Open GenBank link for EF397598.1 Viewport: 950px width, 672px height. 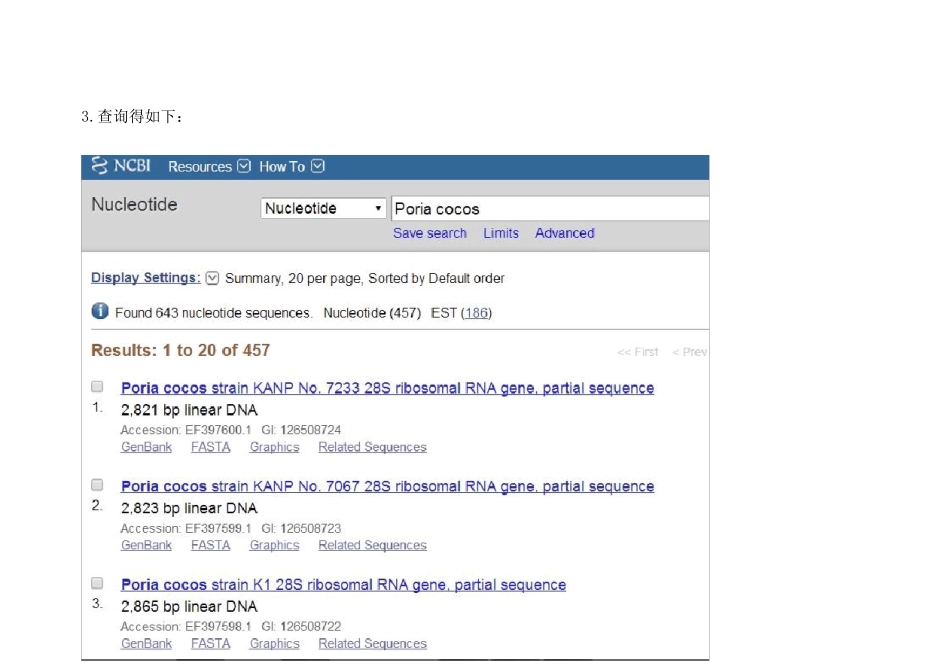(x=146, y=644)
